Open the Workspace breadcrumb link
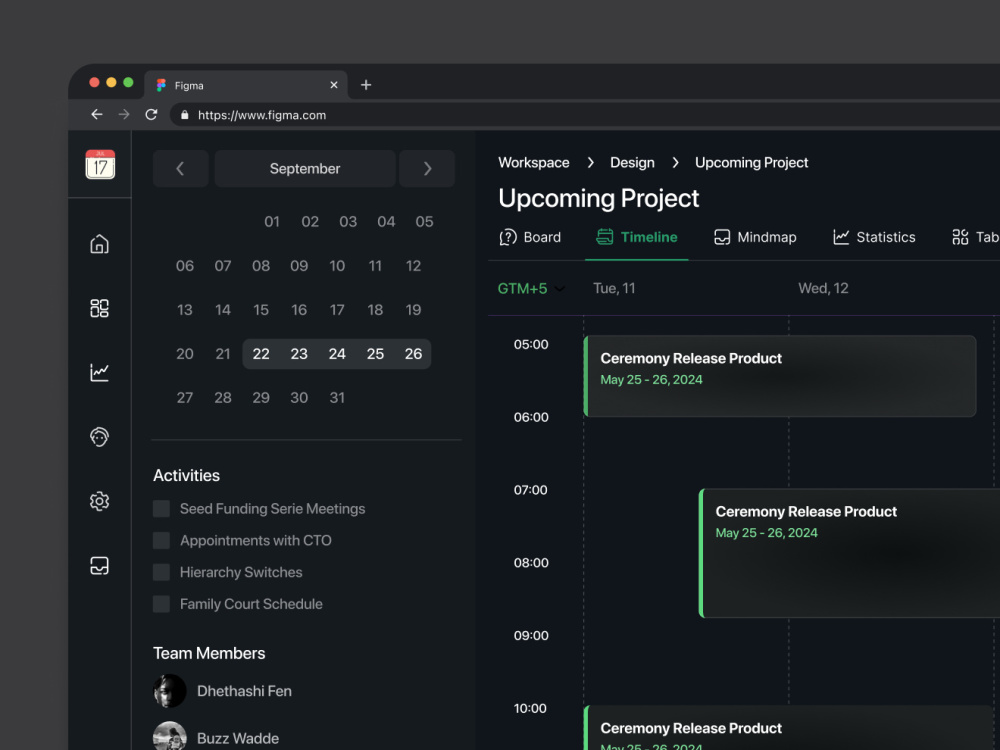Viewport: 1000px width, 750px height. pyautogui.click(x=534, y=163)
